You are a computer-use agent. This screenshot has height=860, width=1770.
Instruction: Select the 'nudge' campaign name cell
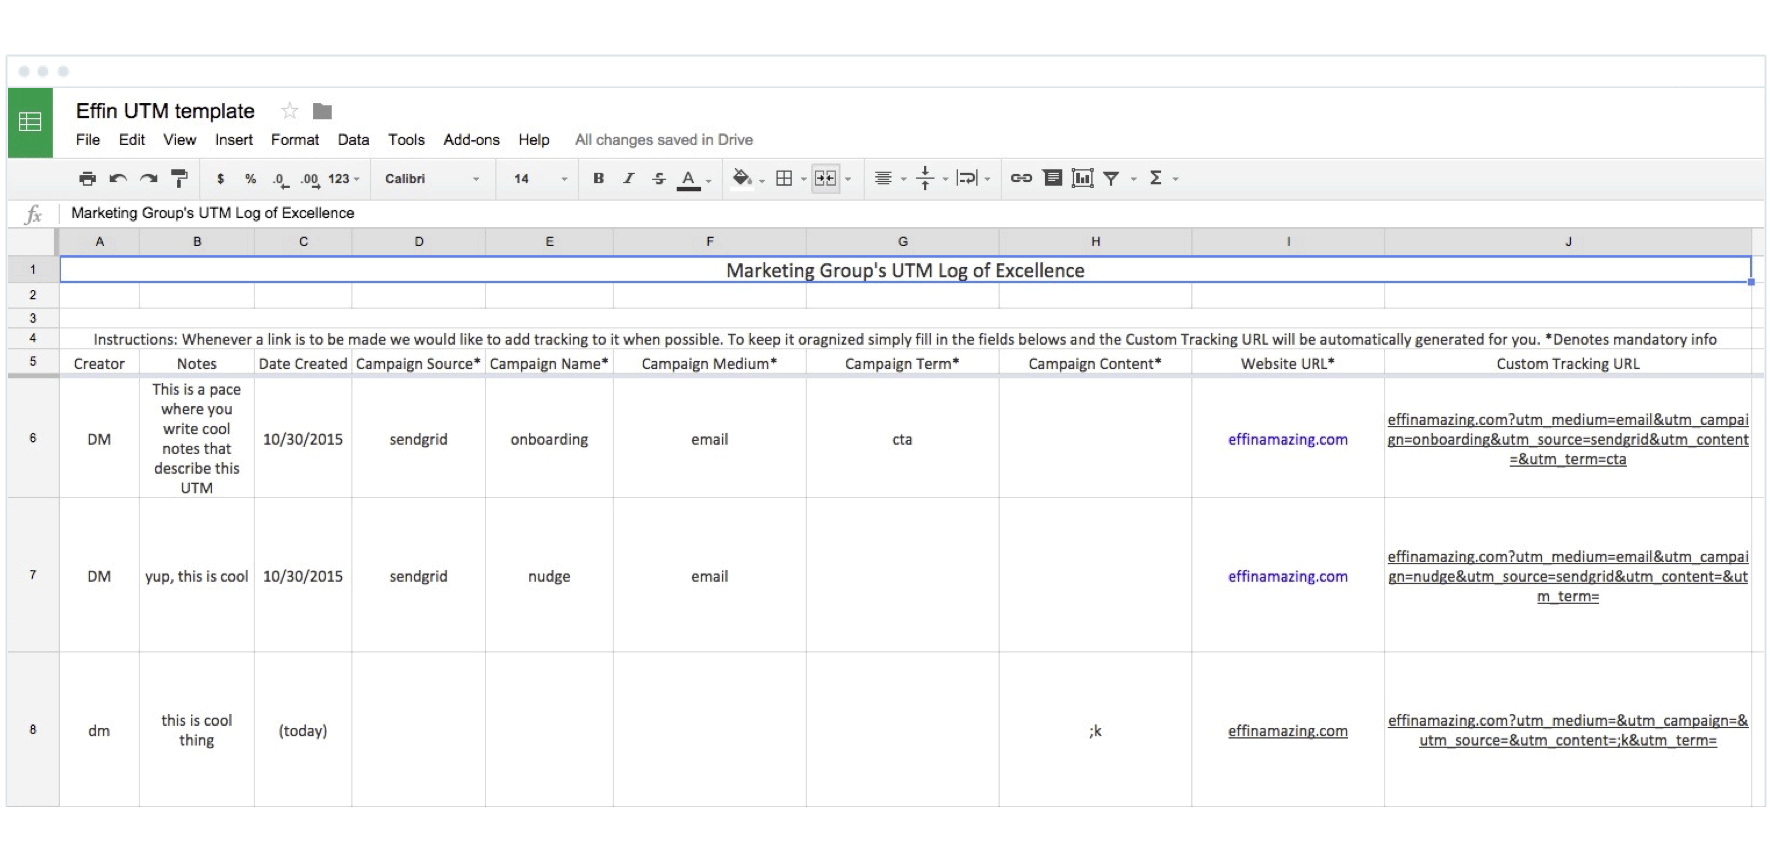coord(549,576)
